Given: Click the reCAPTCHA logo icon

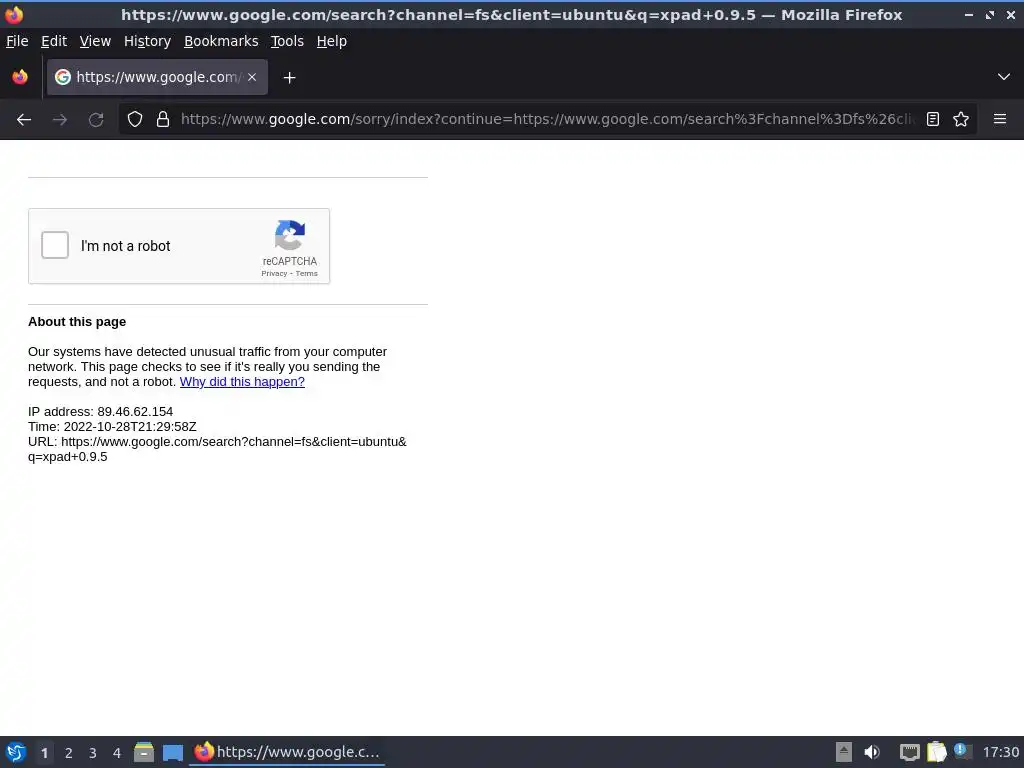Looking at the screenshot, I should pos(290,235).
